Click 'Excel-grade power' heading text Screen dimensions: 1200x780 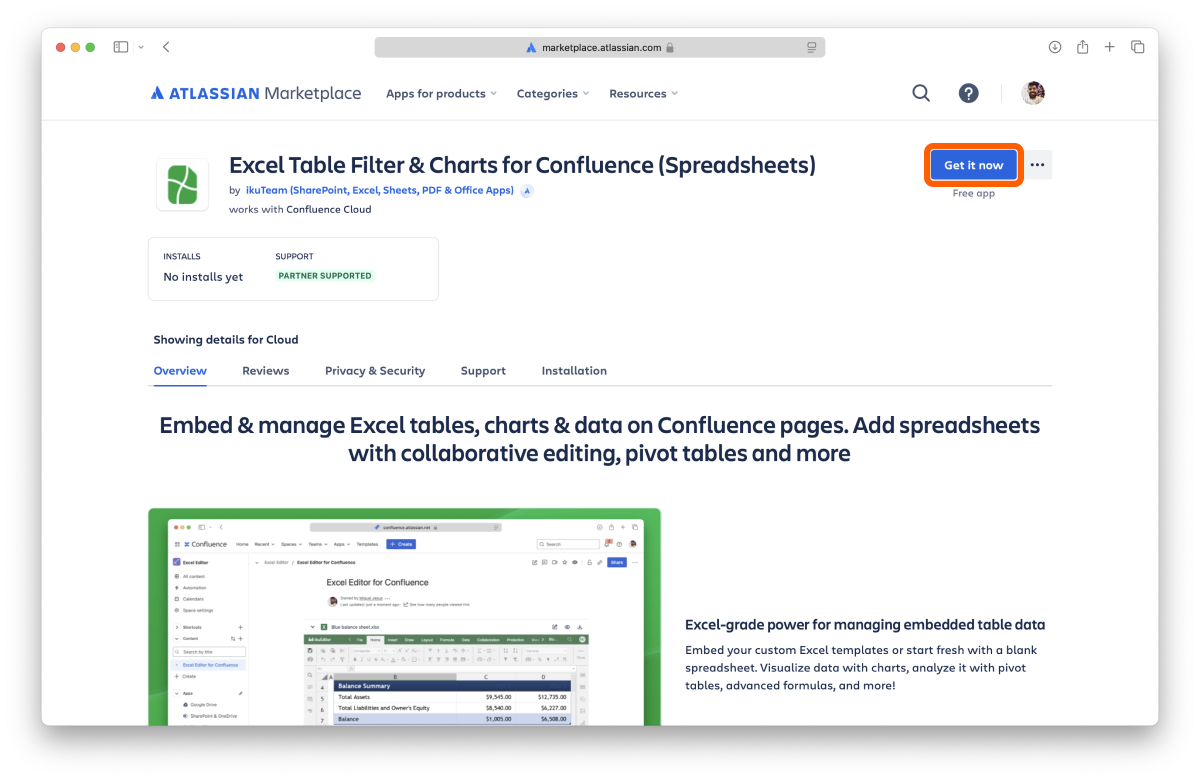(865, 625)
